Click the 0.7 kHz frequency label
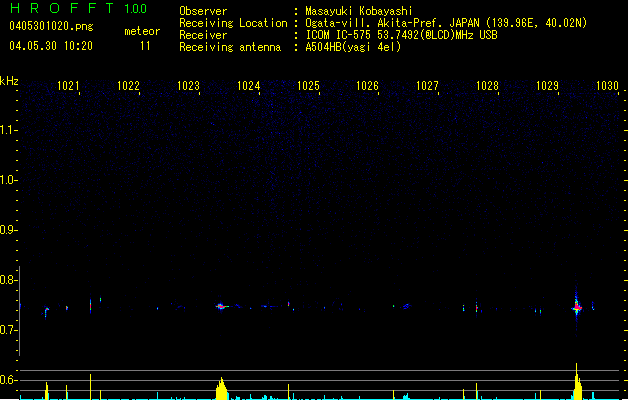Image resolution: width=629 pixels, height=400 pixels. (x=8, y=330)
